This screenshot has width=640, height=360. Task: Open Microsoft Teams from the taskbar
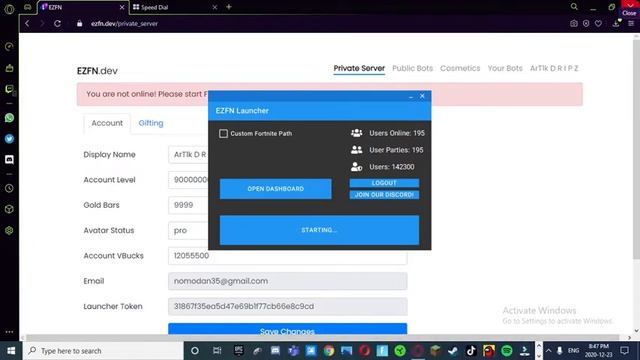pyautogui.click(x=293, y=351)
